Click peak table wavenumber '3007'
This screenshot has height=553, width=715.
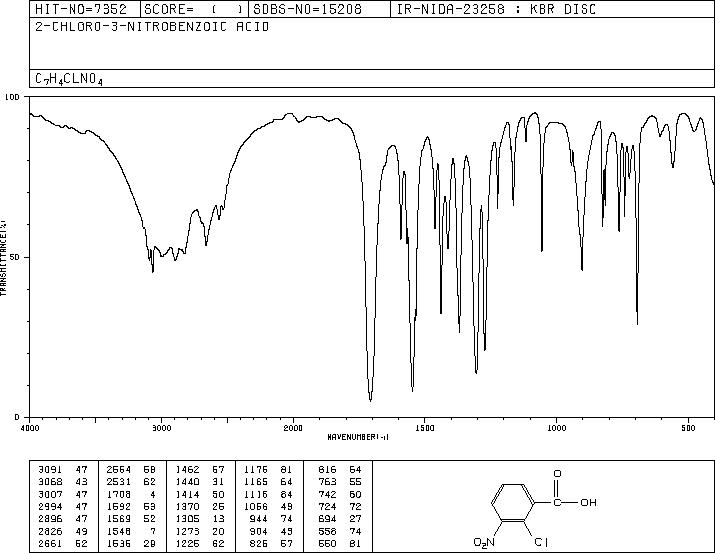[x=50, y=494]
